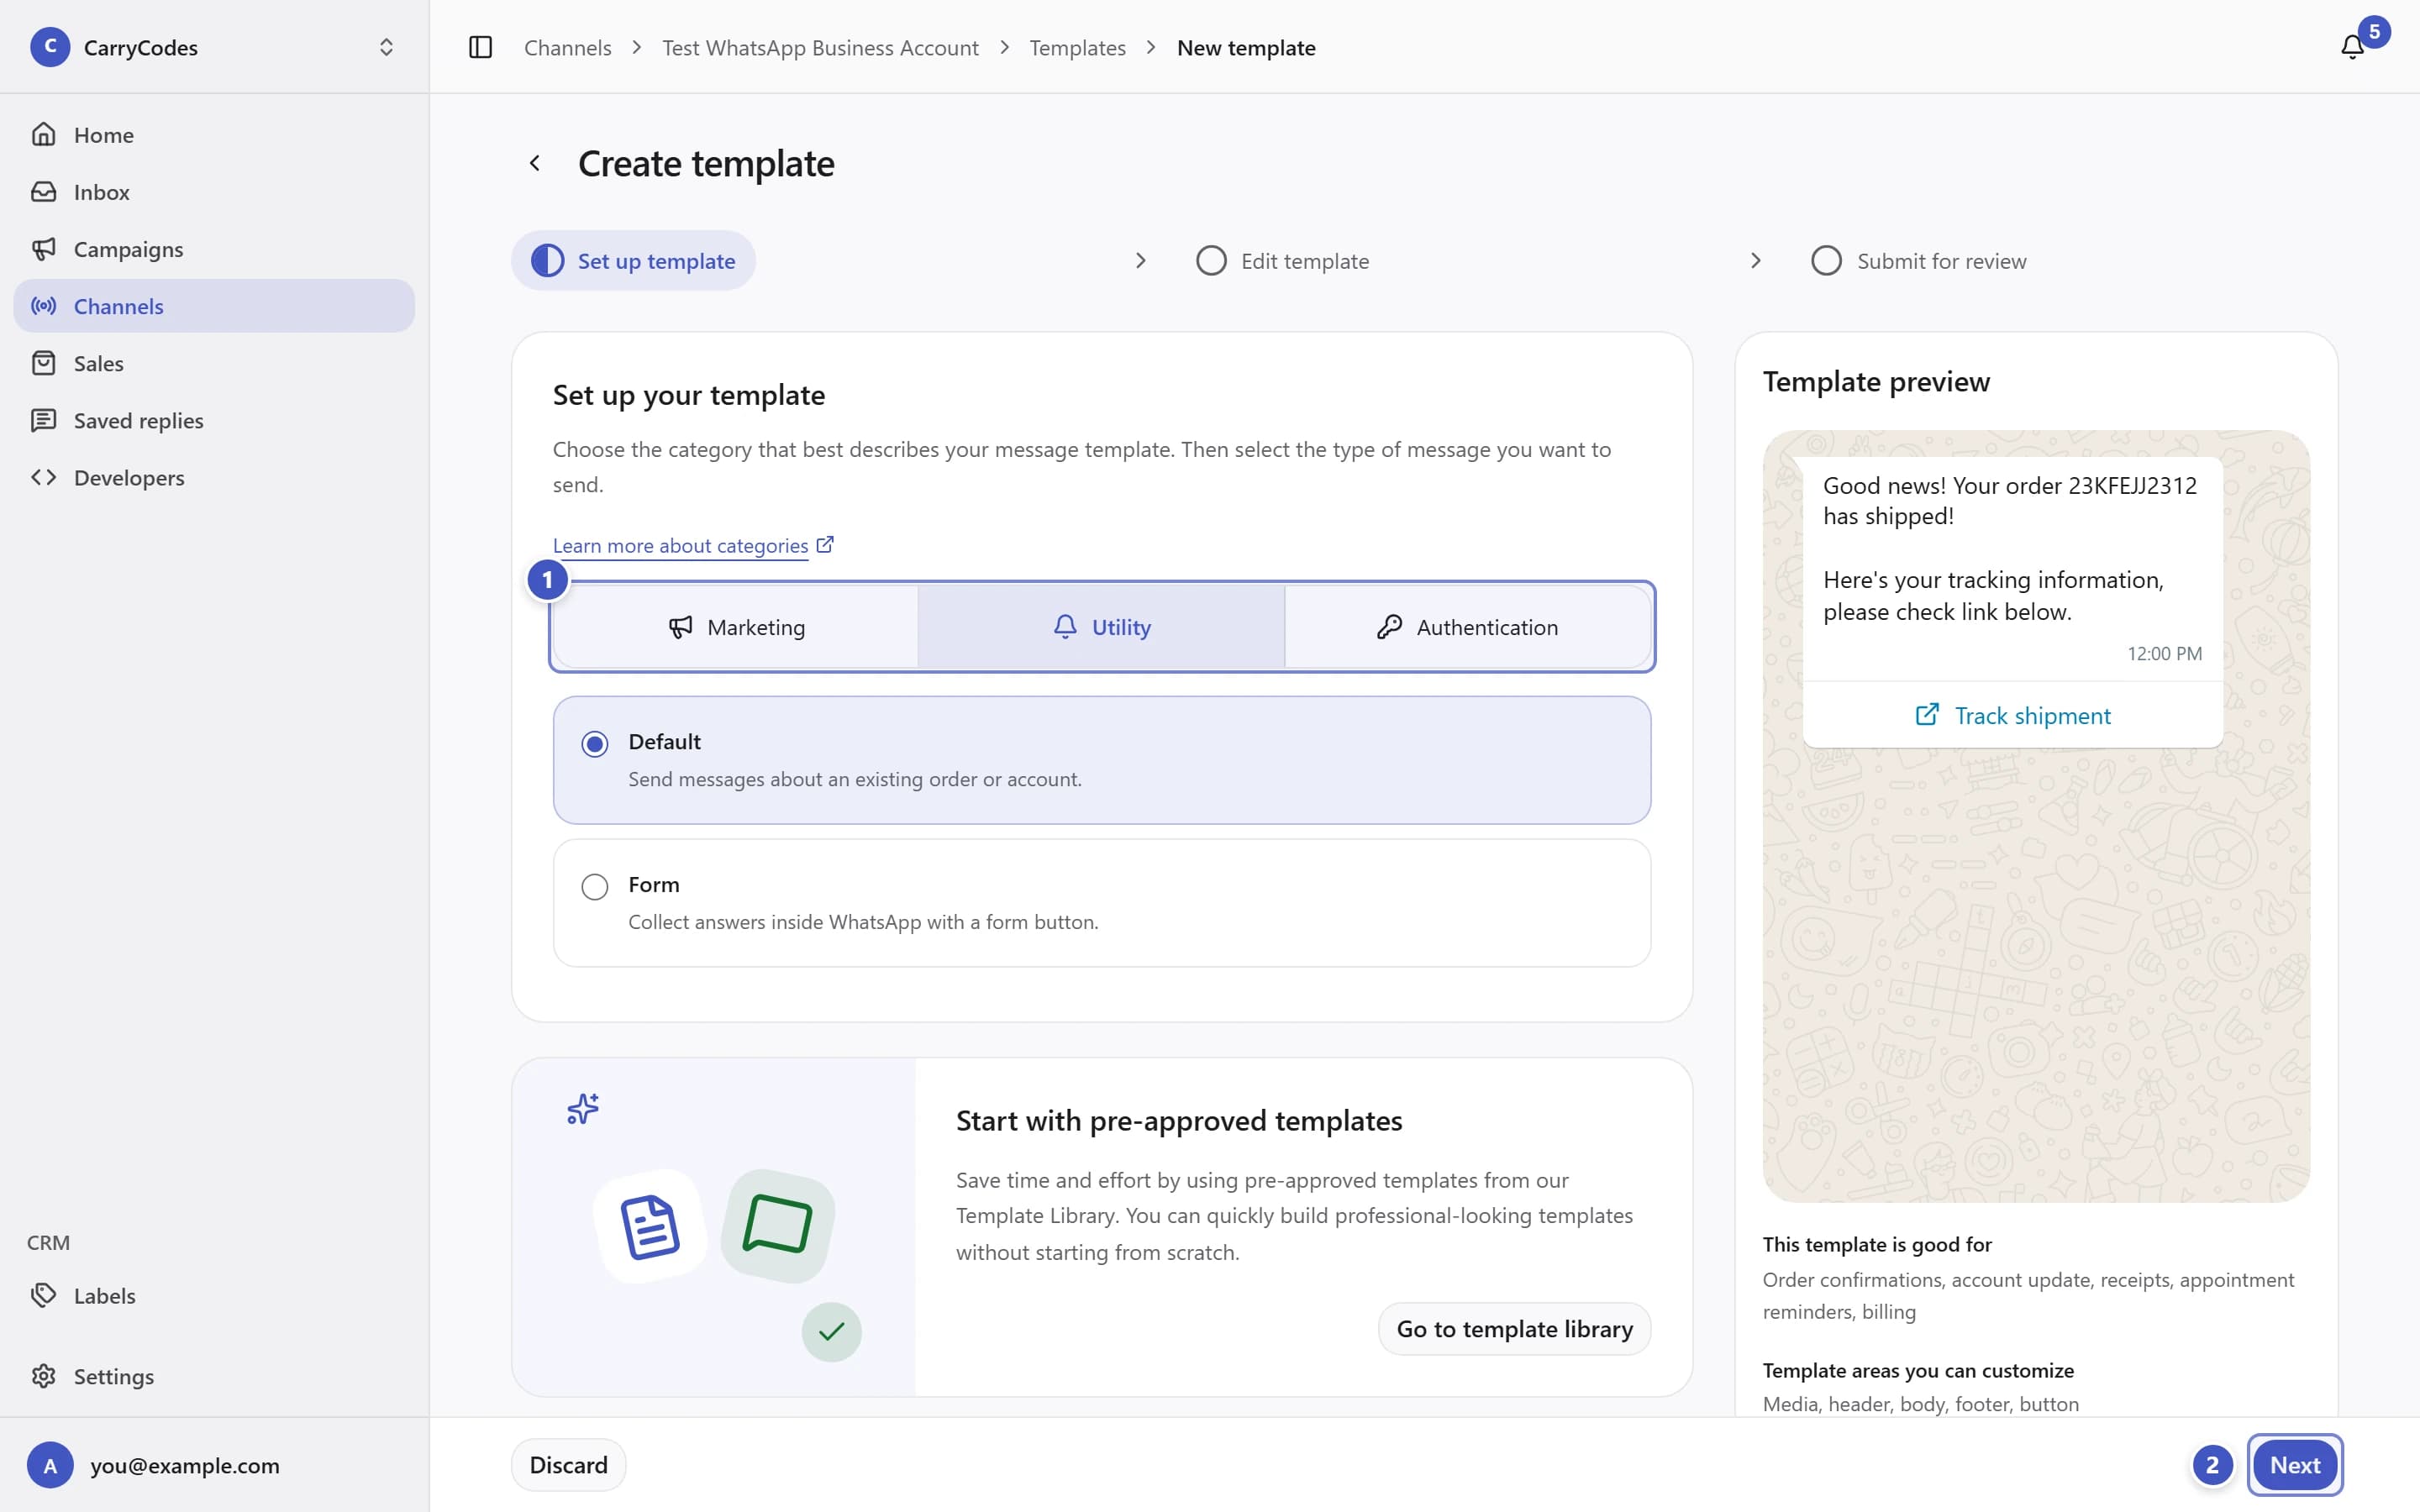Viewport: 2420px width, 1512px height.
Task: Select the Authentication category tab
Action: [x=1467, y=627]
